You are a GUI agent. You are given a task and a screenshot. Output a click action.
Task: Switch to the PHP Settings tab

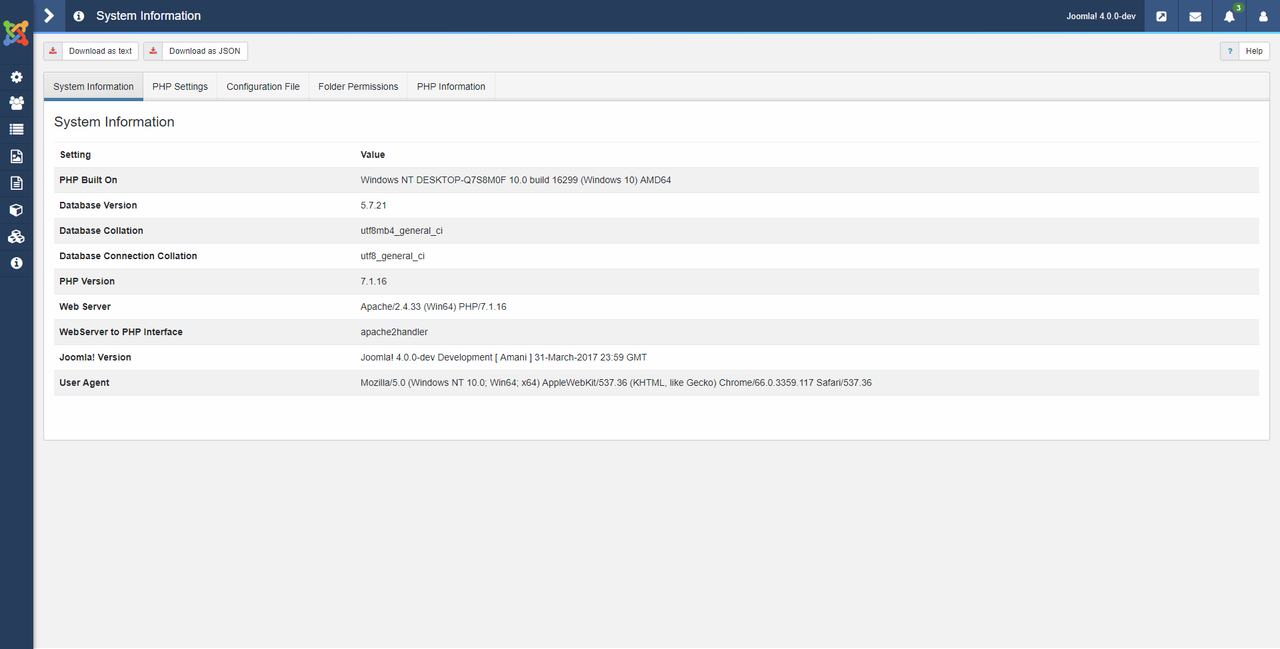180,87
